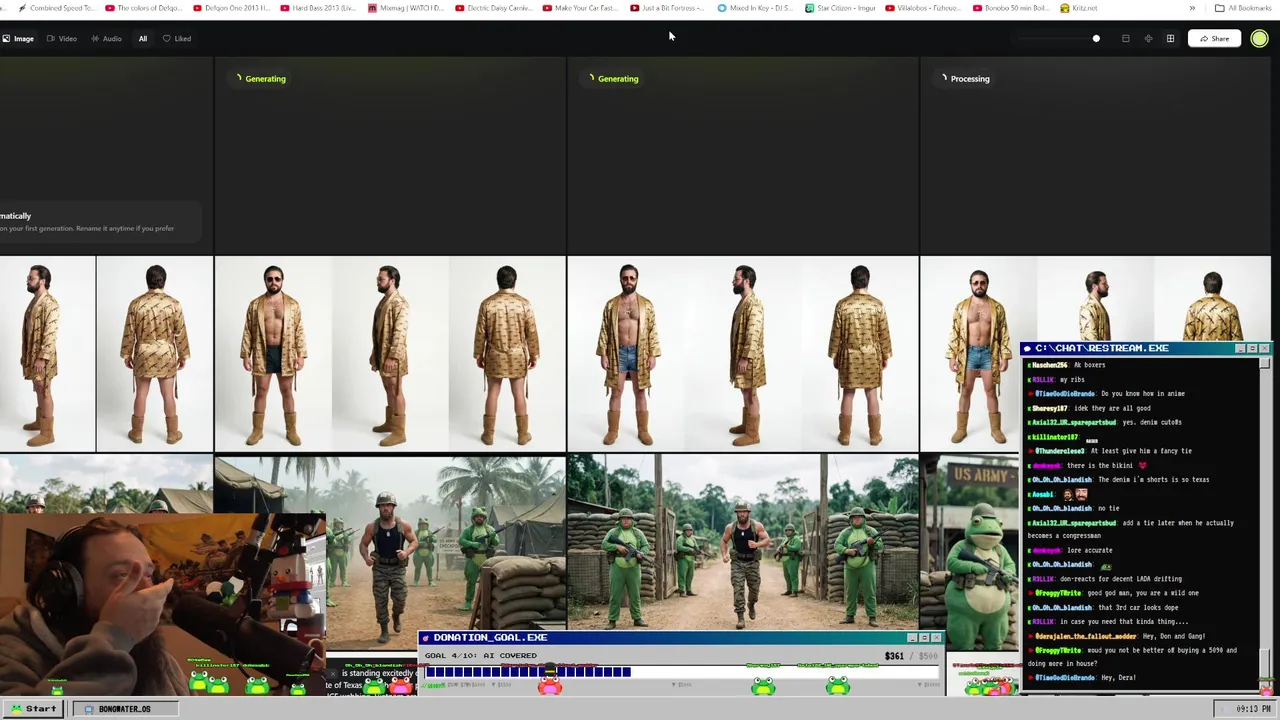Open the US Army frog soldier image
Viewport: 1280px width, 720px height.
click(x=970, y=552)
